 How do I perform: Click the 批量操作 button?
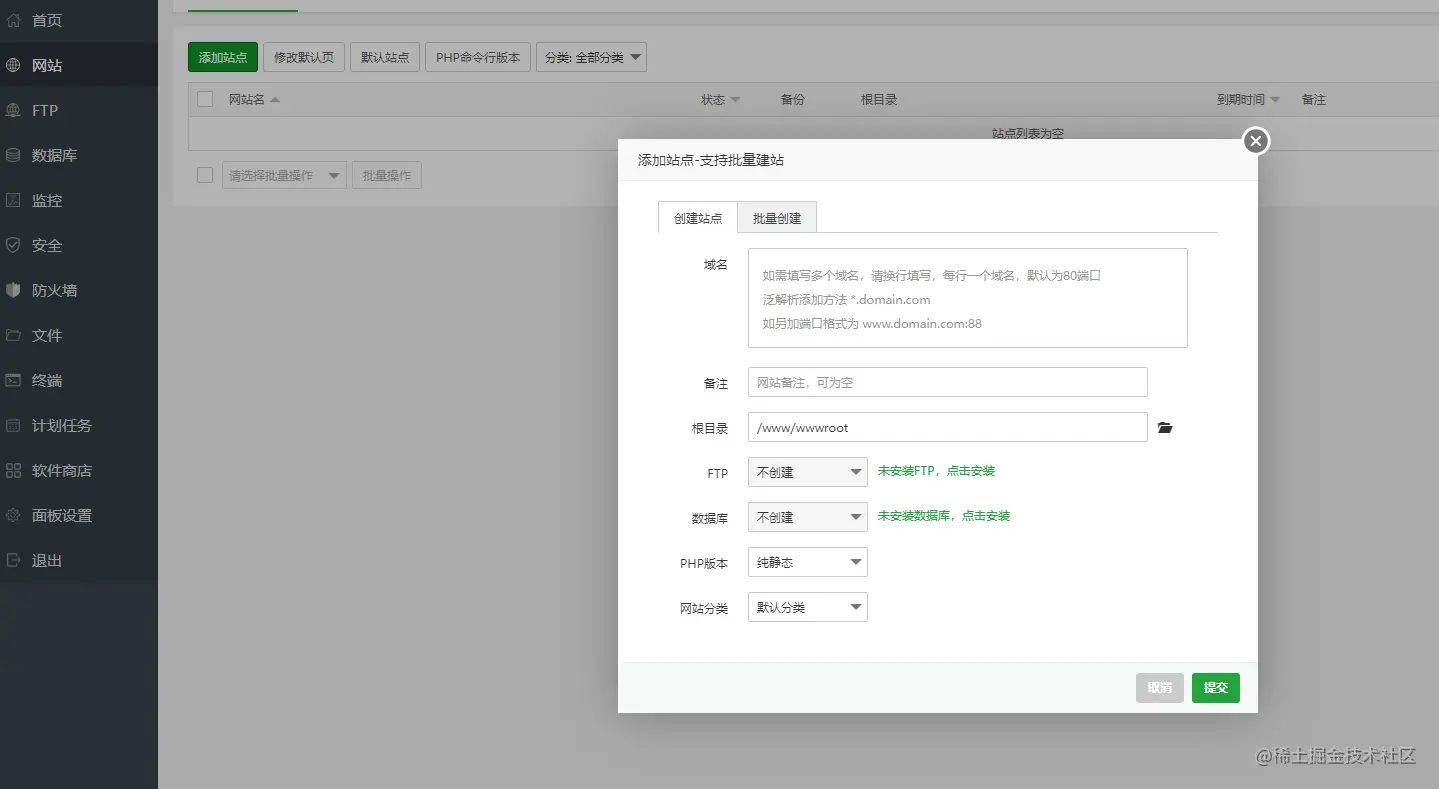[386, 175]
